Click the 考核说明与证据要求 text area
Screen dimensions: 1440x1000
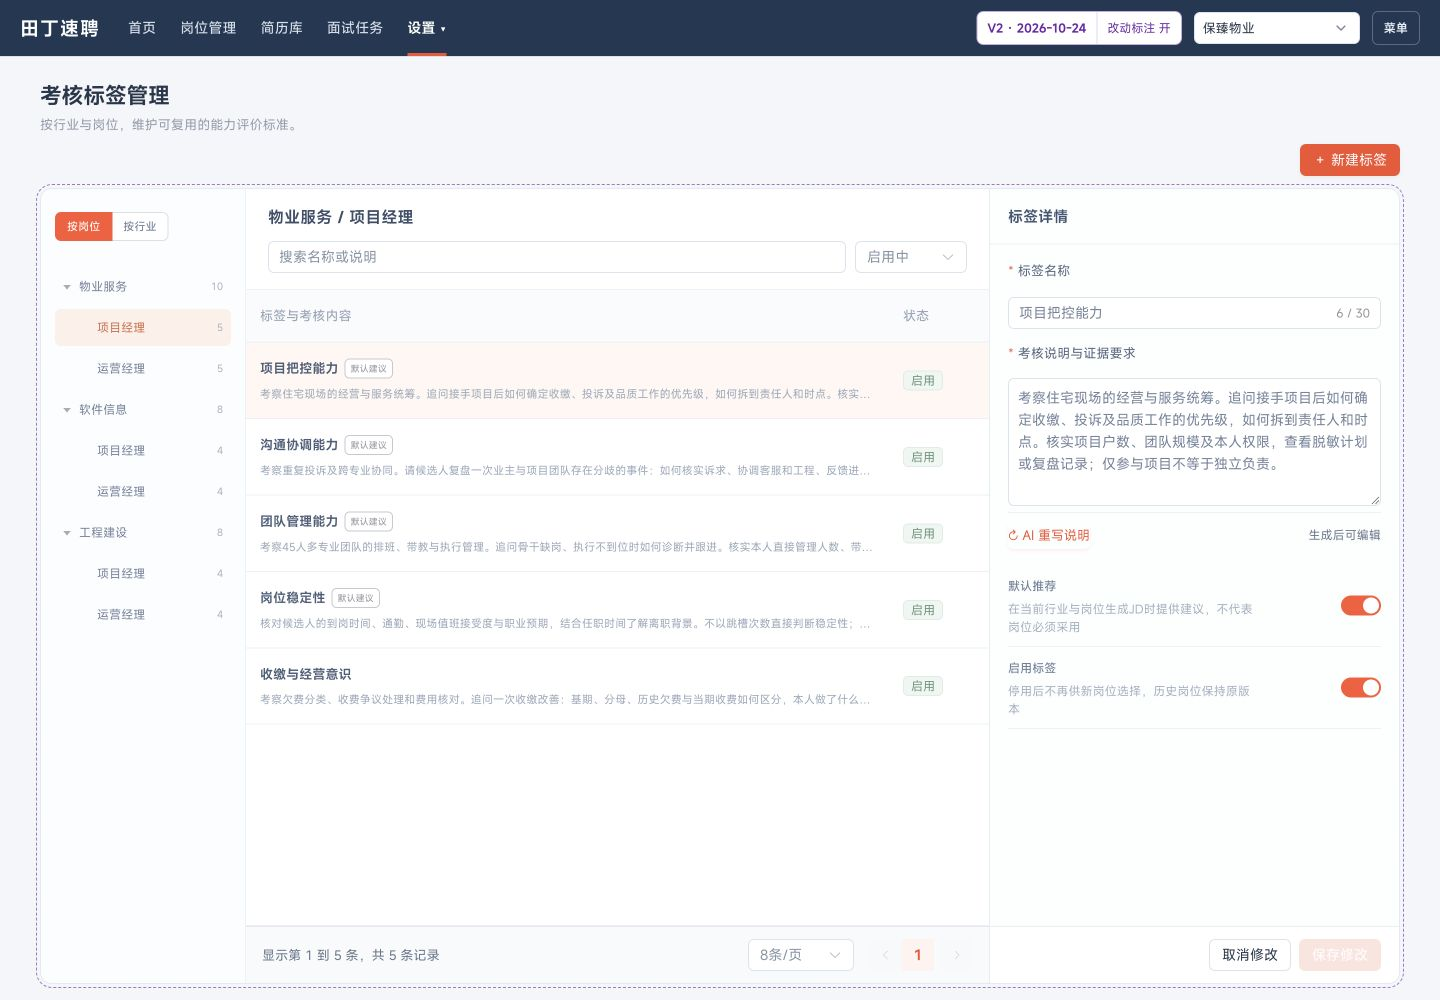click(1194, 442)
